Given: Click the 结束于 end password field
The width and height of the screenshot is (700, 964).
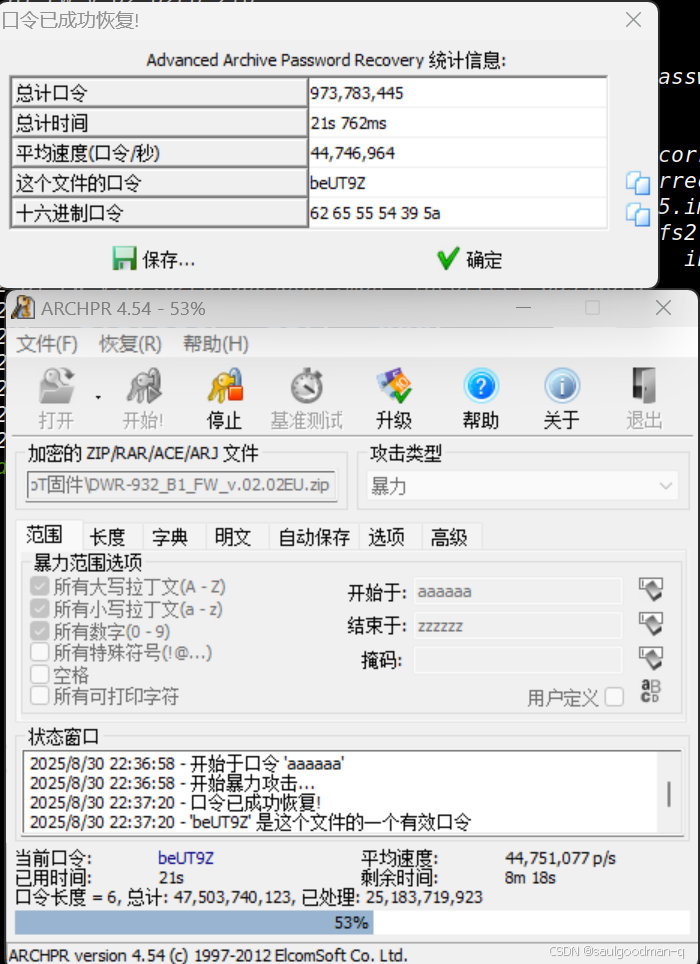Looking at the screenshot, I should tap(517, 626).
